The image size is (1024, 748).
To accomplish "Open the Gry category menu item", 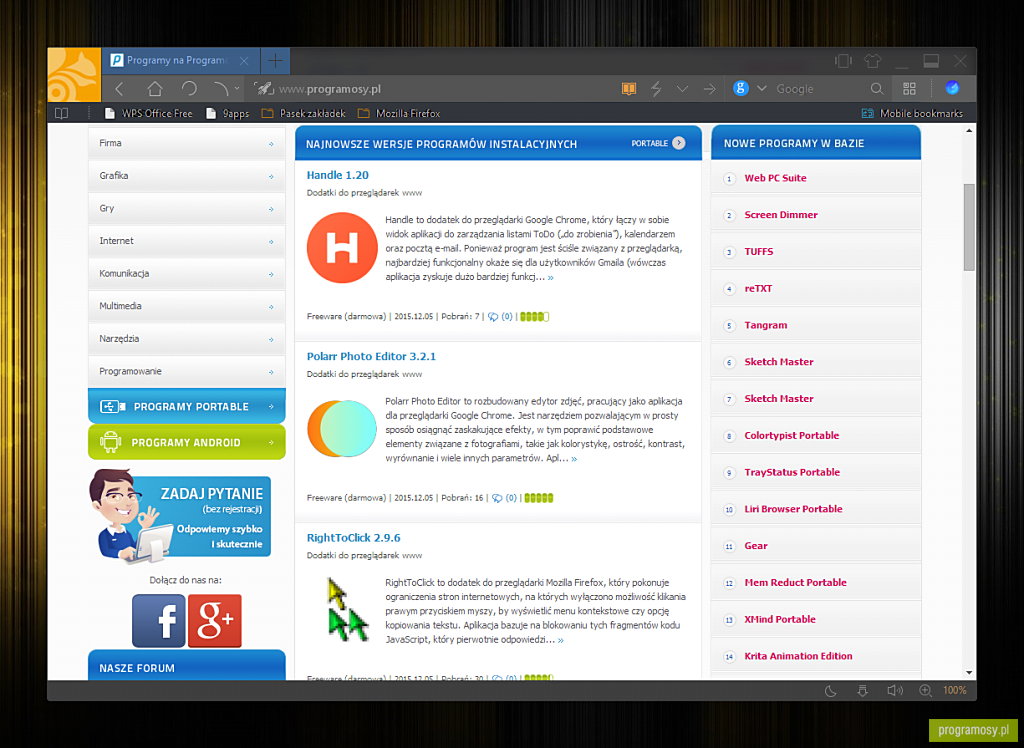I will (187, 208).
